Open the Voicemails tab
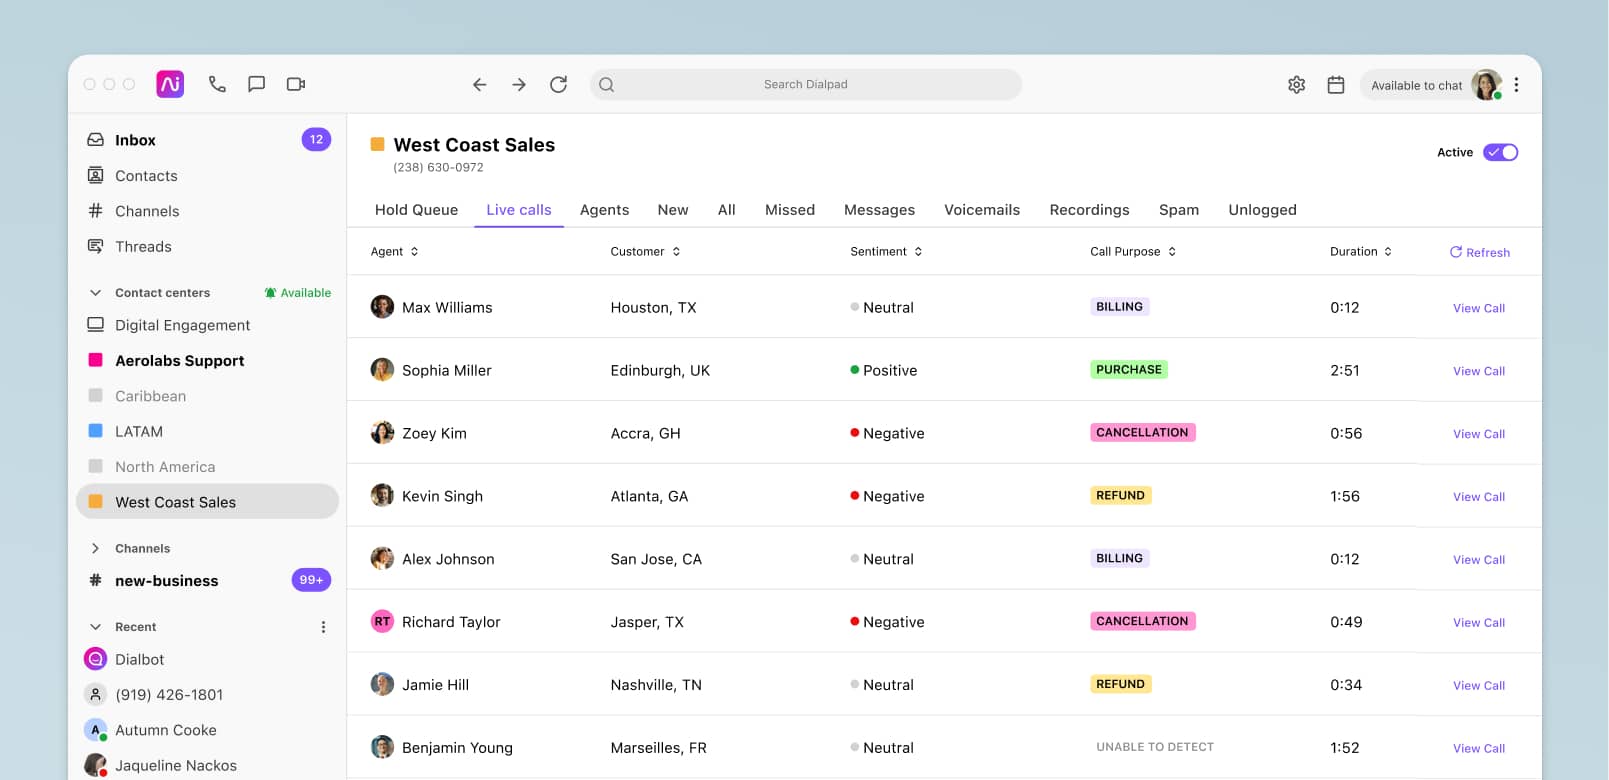This screenshot has width=1609, height=780. point(981,210)
